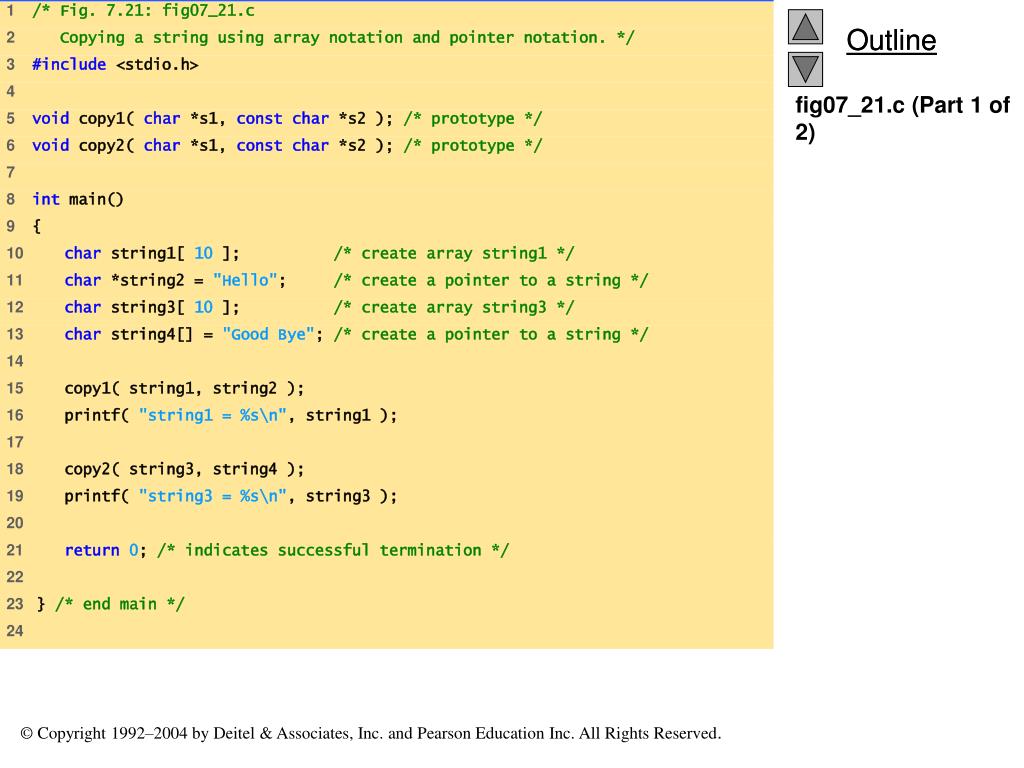Click the comment text on line 2

tap(347, 38)
